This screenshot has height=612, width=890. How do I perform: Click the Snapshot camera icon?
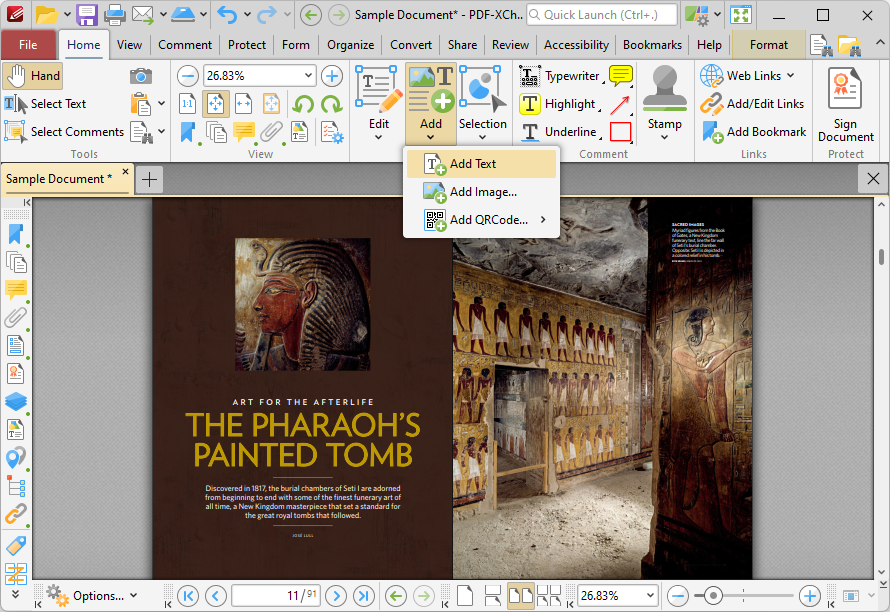[x=141, y=76]
